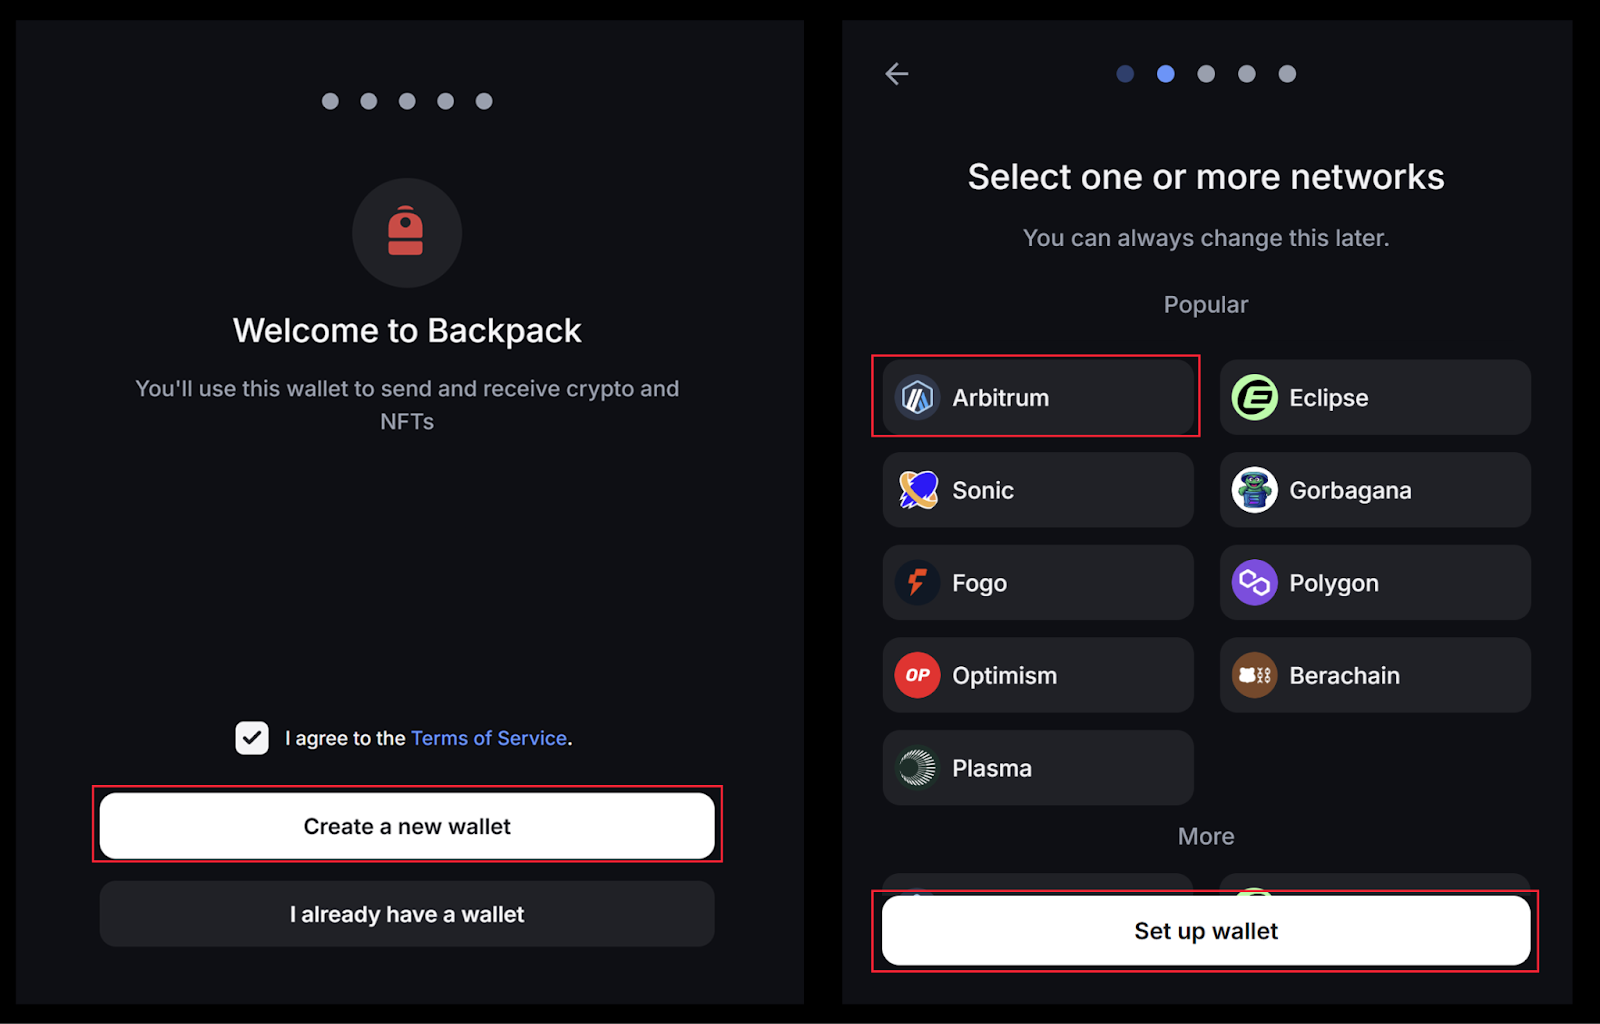
Task: Click I already have a wallet
Action: [407, 914]
